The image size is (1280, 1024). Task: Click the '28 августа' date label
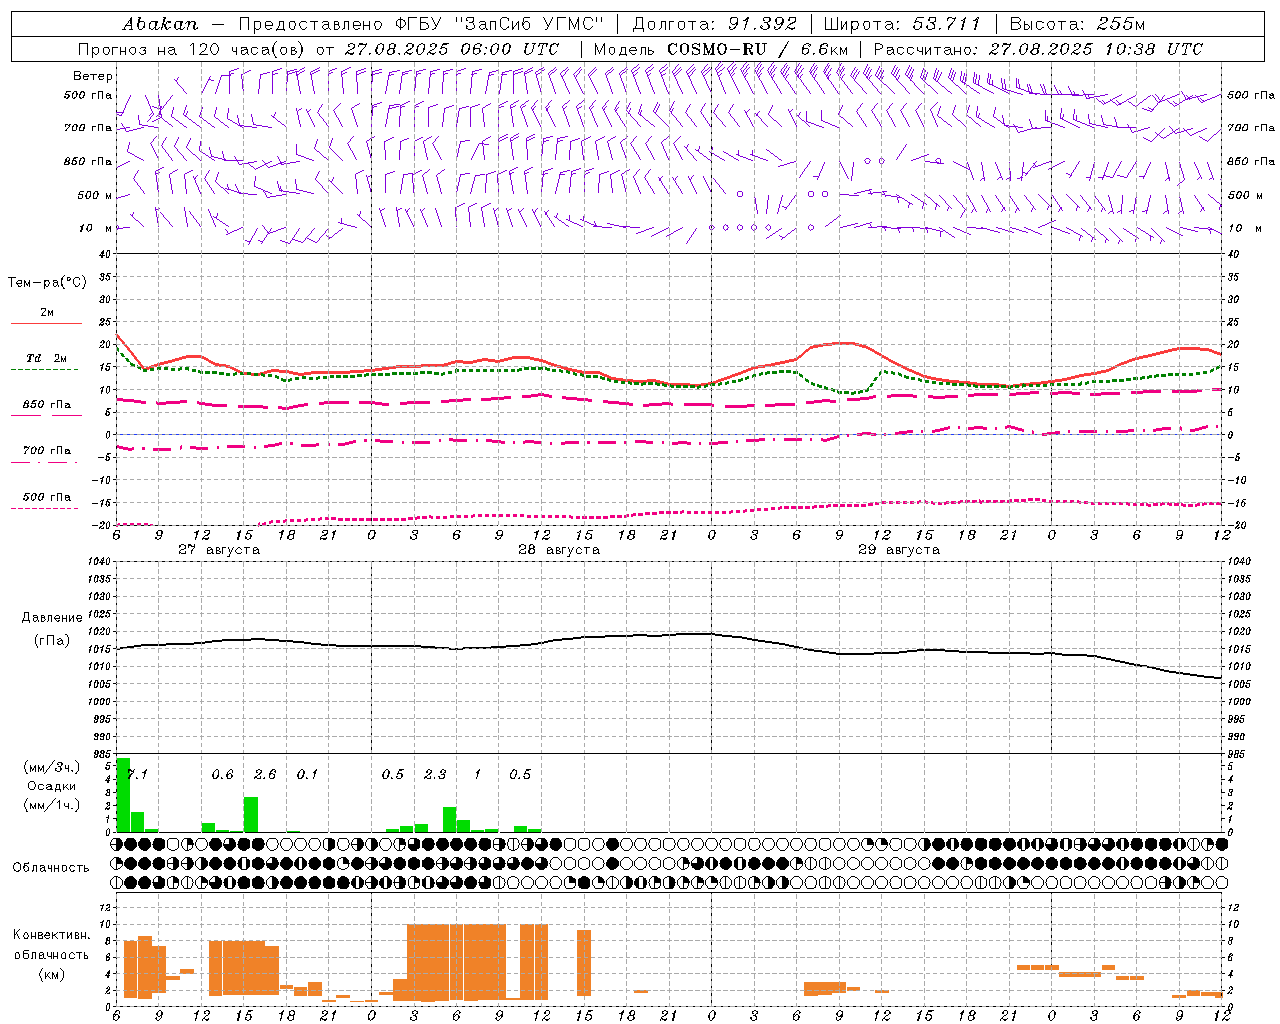point(559,550)
